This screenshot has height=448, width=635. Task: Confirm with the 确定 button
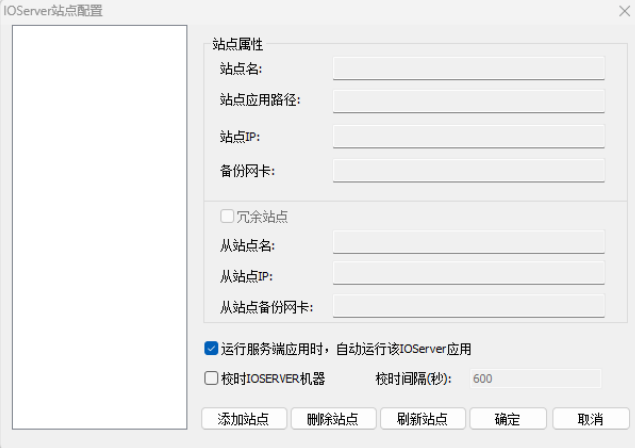click(x=508, y=418)
